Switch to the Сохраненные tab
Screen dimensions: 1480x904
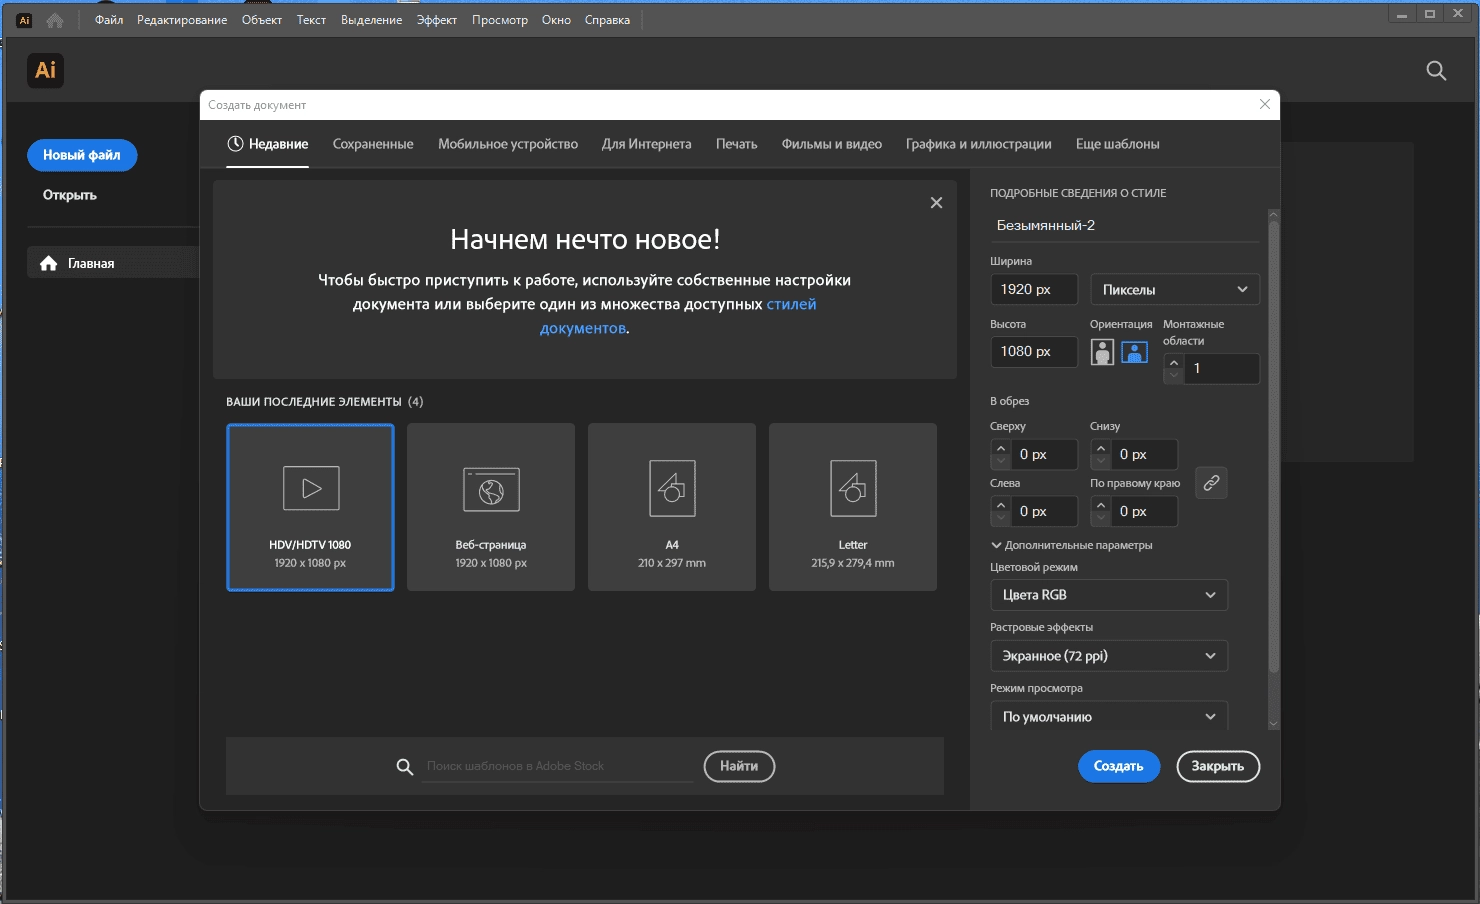(x=373, y=144)
